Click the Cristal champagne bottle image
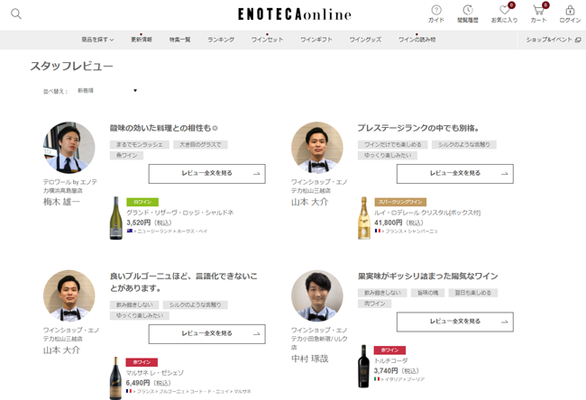This screenshot has height=400, width=586. point(364,218)
